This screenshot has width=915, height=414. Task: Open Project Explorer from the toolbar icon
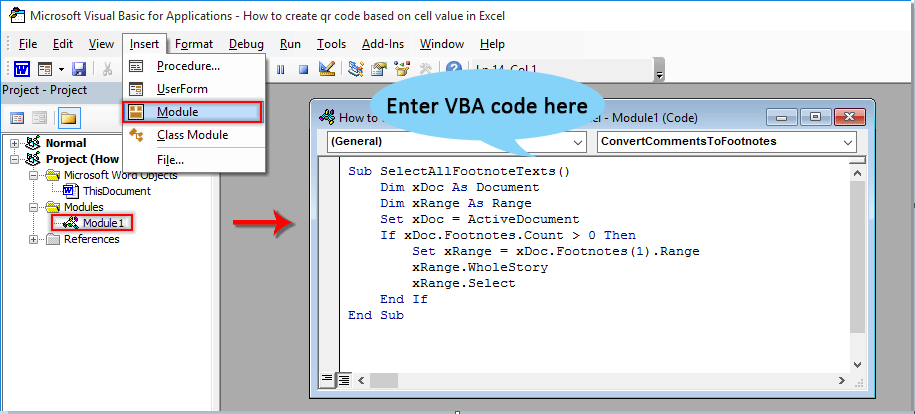356,69
